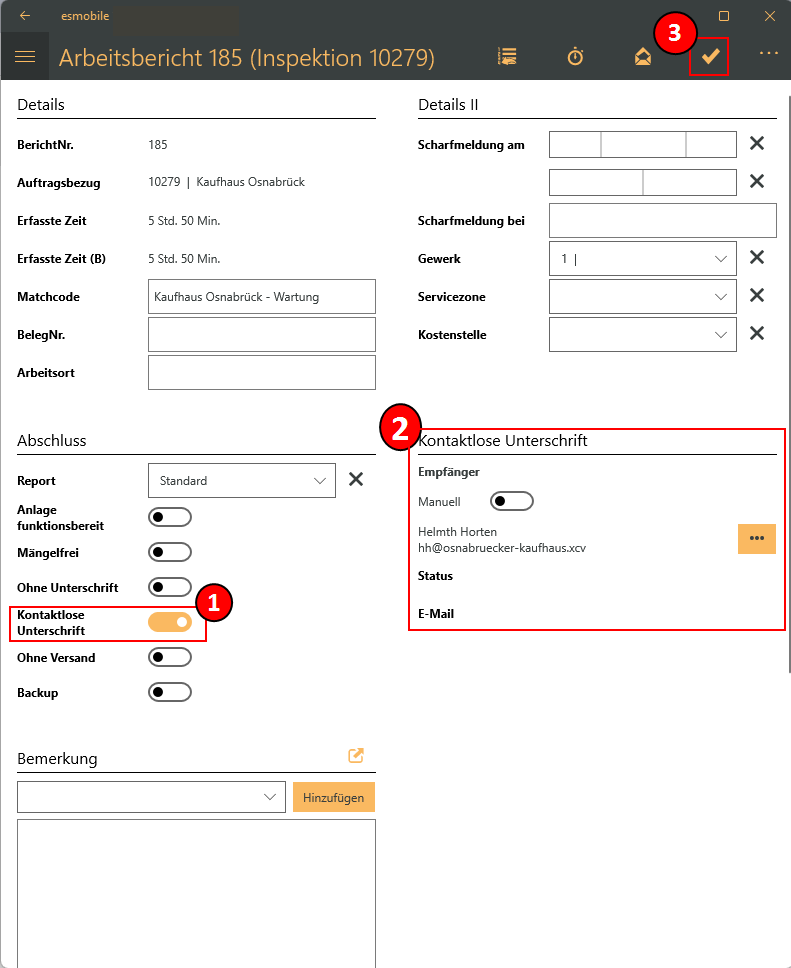Toggle Manuell recipient switch
791x968 pixels.
click(x=512, y=501)
